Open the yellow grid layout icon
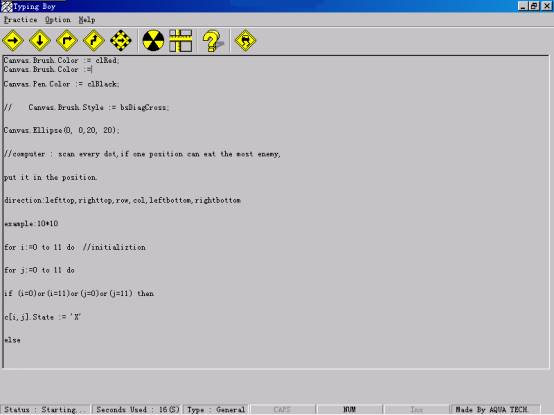The height and width of the screenshot is (415, 554). pyautogui.click(x=181, y=41)
